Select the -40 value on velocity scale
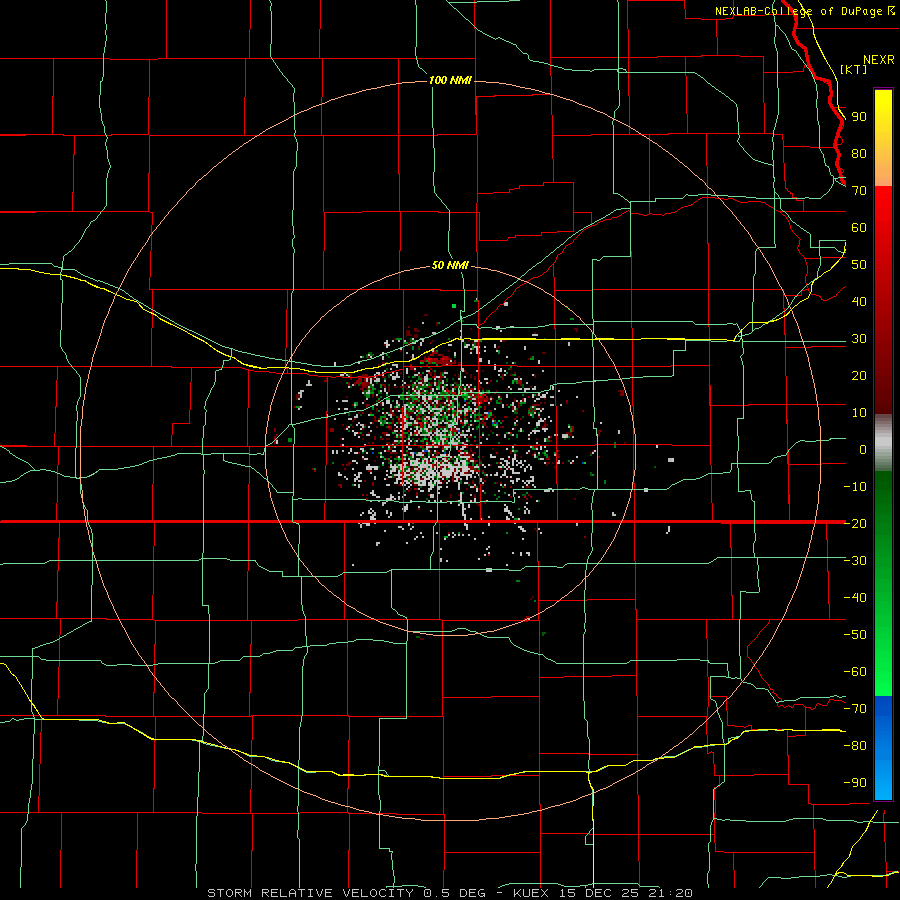This screenshot has width=900, height=900. (855, 598)
